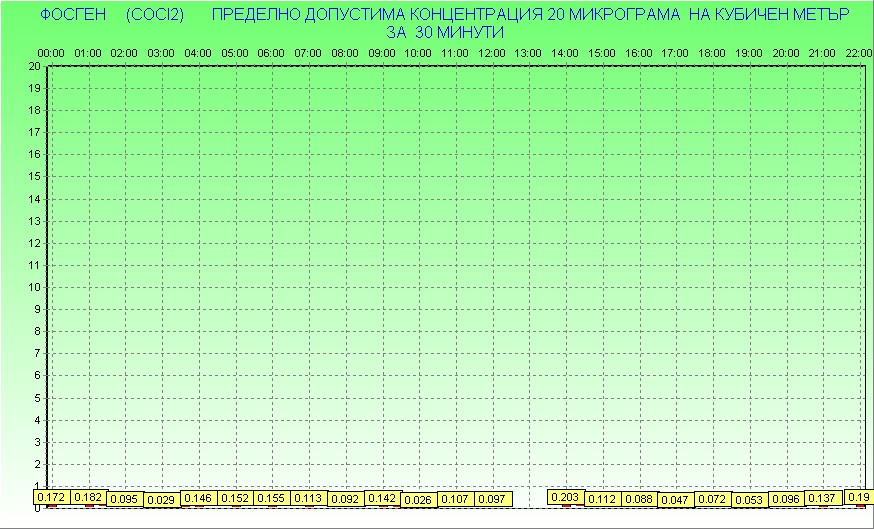Click the 0.092 value label
Screen dimensions: 874x529
pyautogui.click(x=345, y=499)
